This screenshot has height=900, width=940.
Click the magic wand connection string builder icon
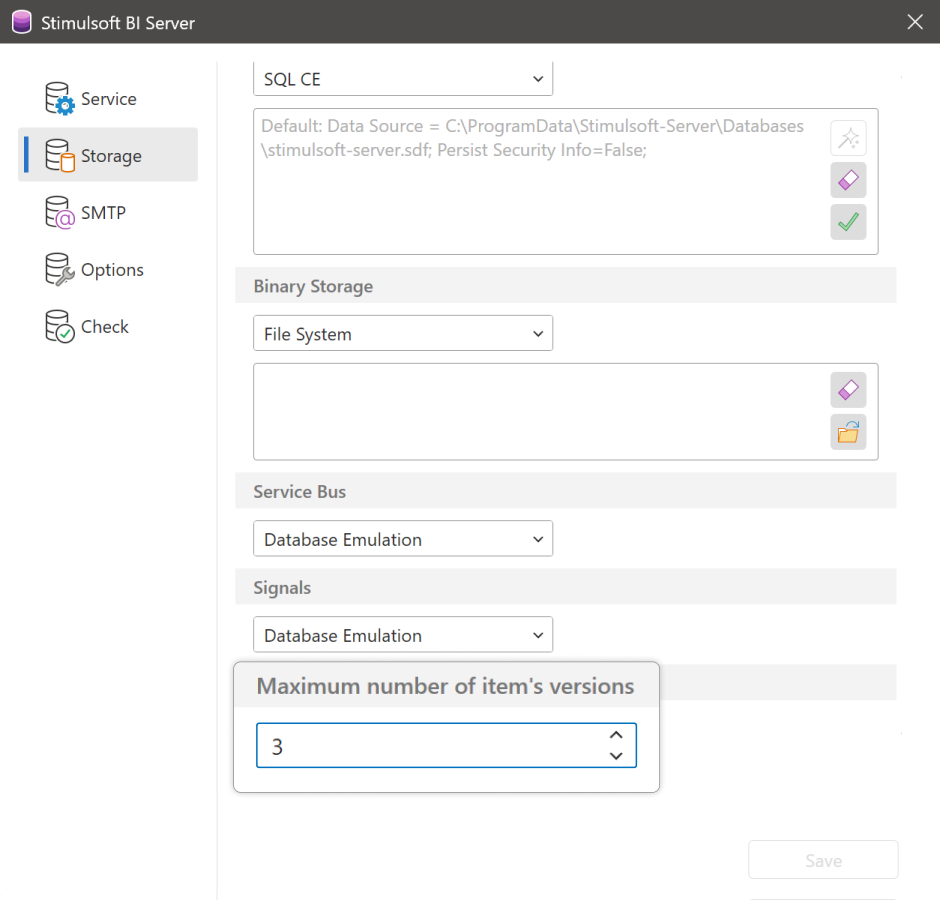point(848,138)
